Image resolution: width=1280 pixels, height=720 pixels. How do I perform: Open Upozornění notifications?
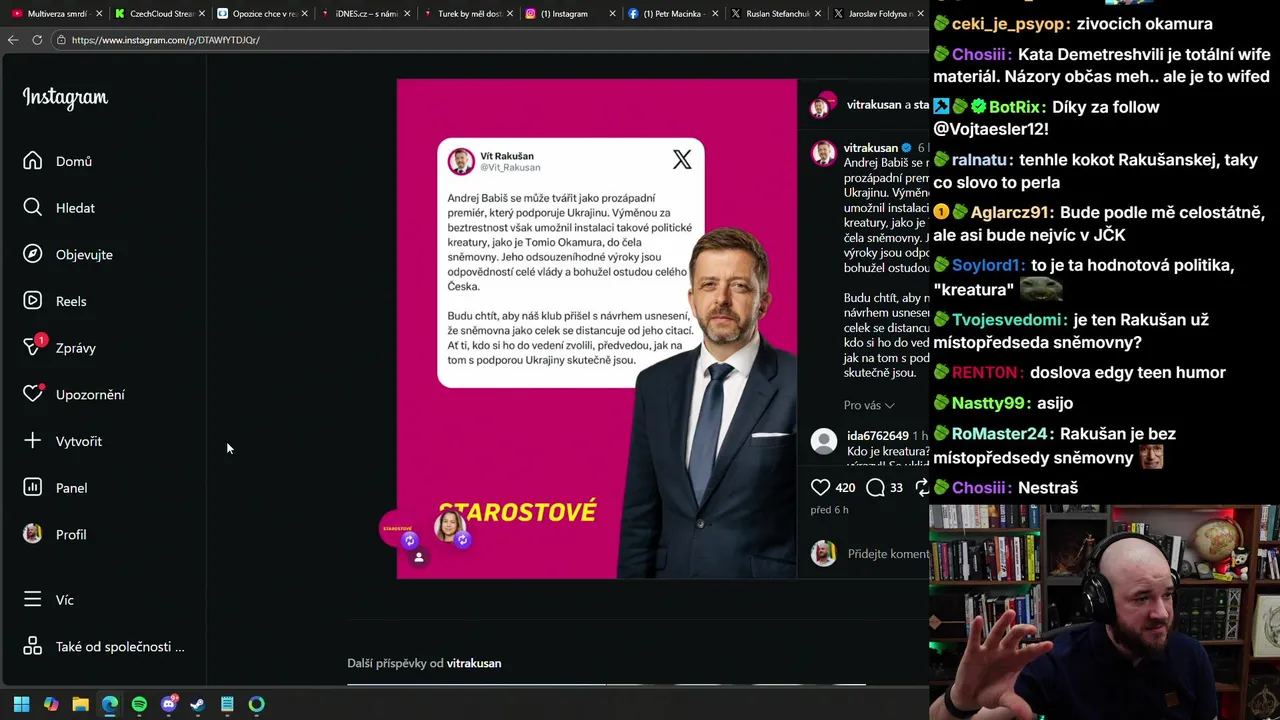tap(74, 394)
